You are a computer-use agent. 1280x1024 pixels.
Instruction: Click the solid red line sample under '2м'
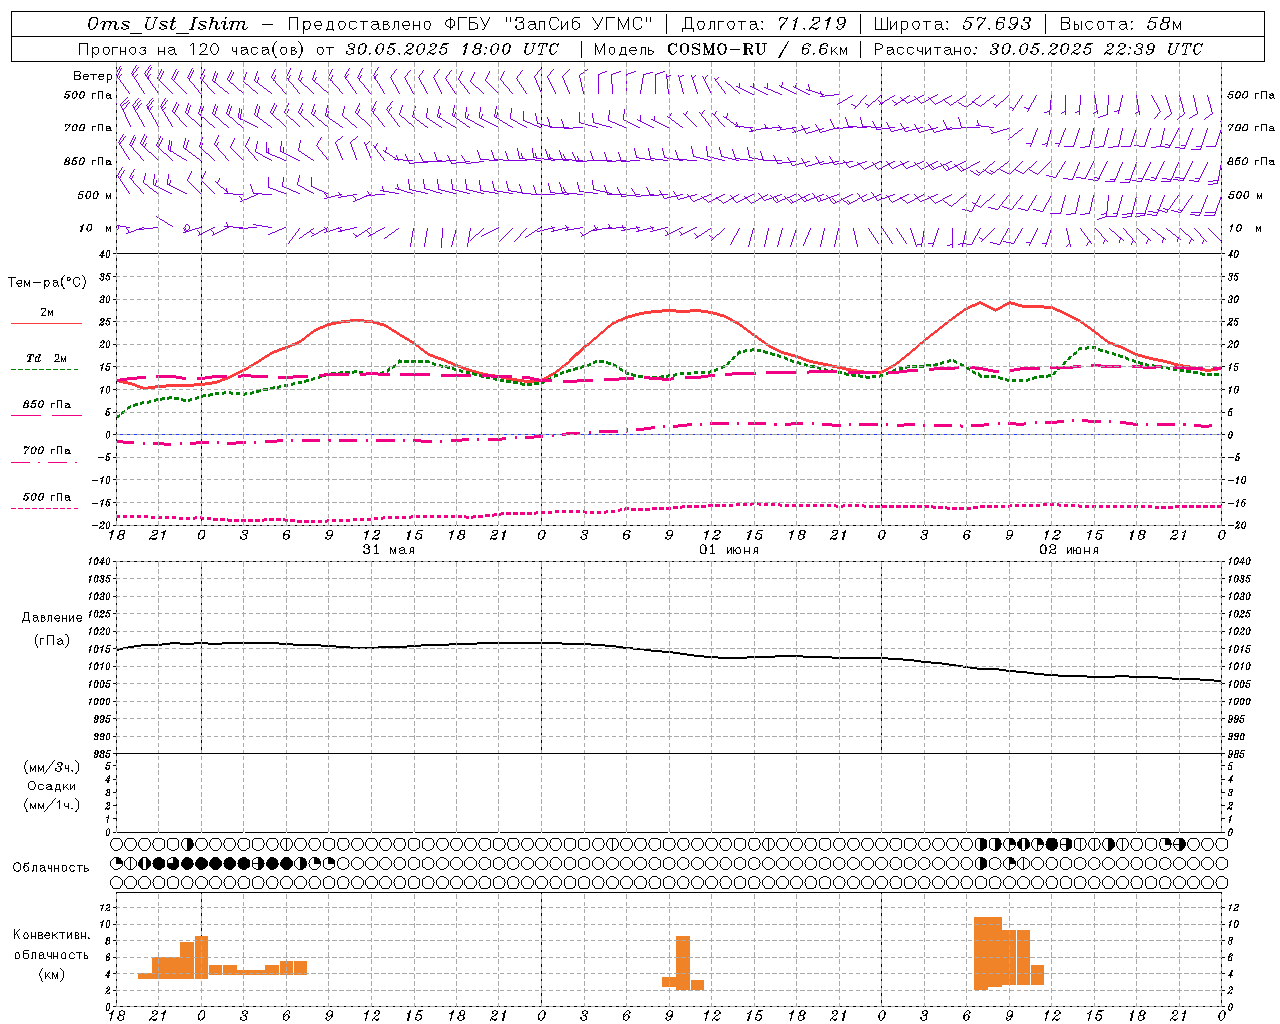pos(46,323)
